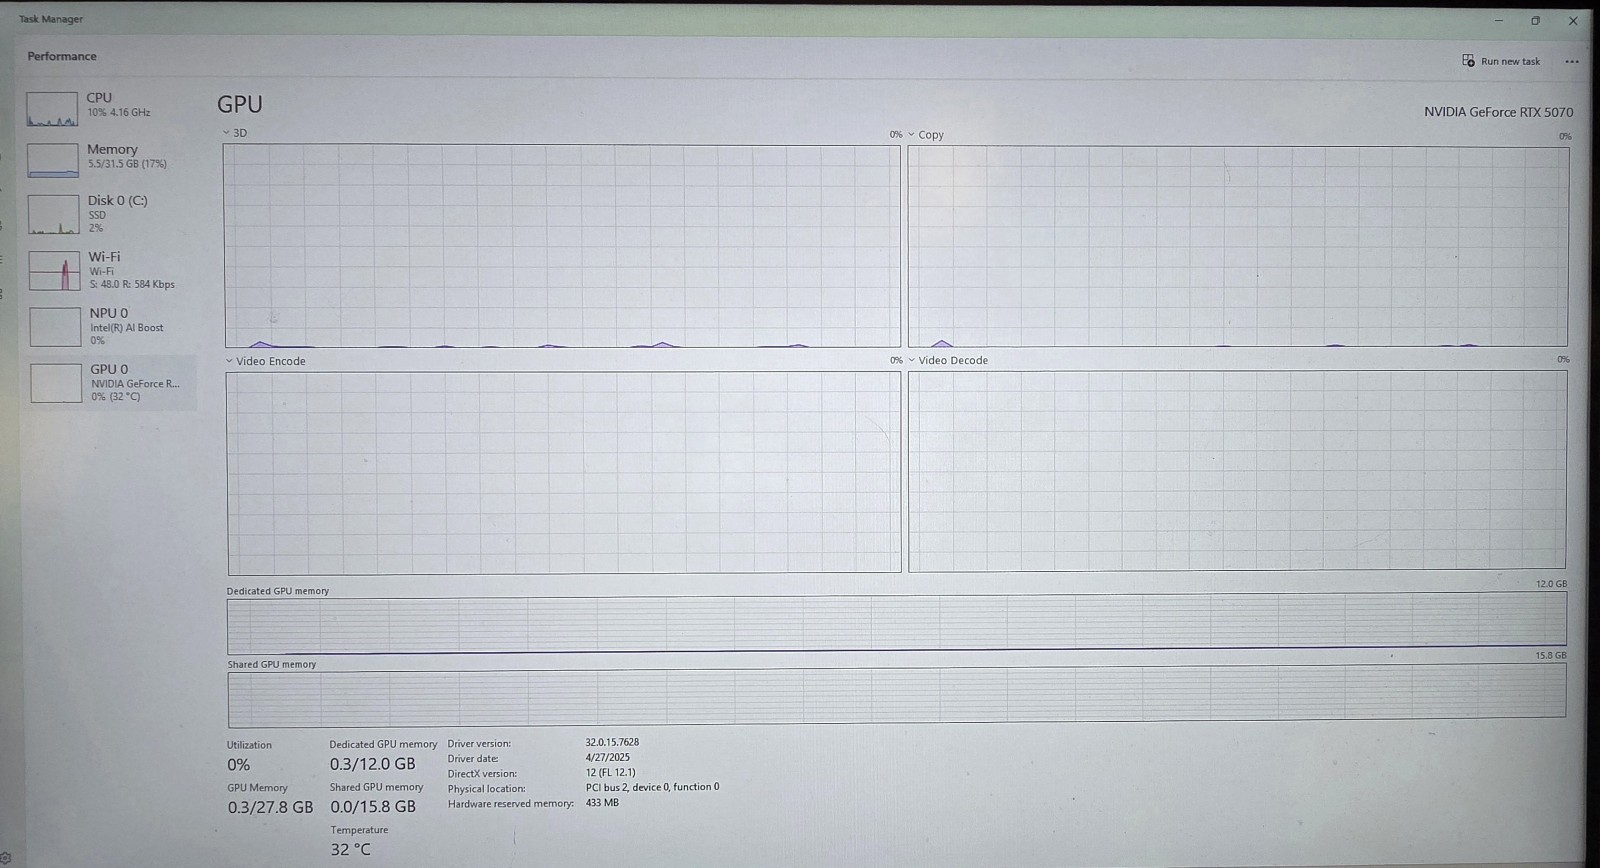Click hardware reserved memory 433 MB

click(x=602, y=802)
